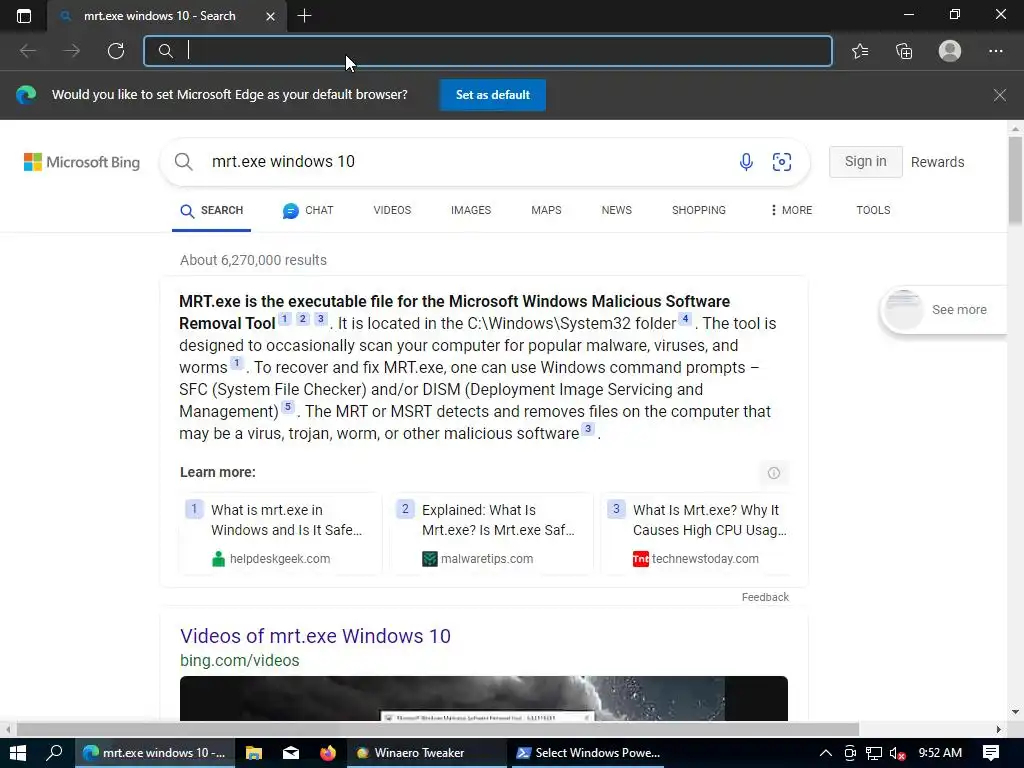Switch to the Winaero Tweaker window

[x=427, y=753]
